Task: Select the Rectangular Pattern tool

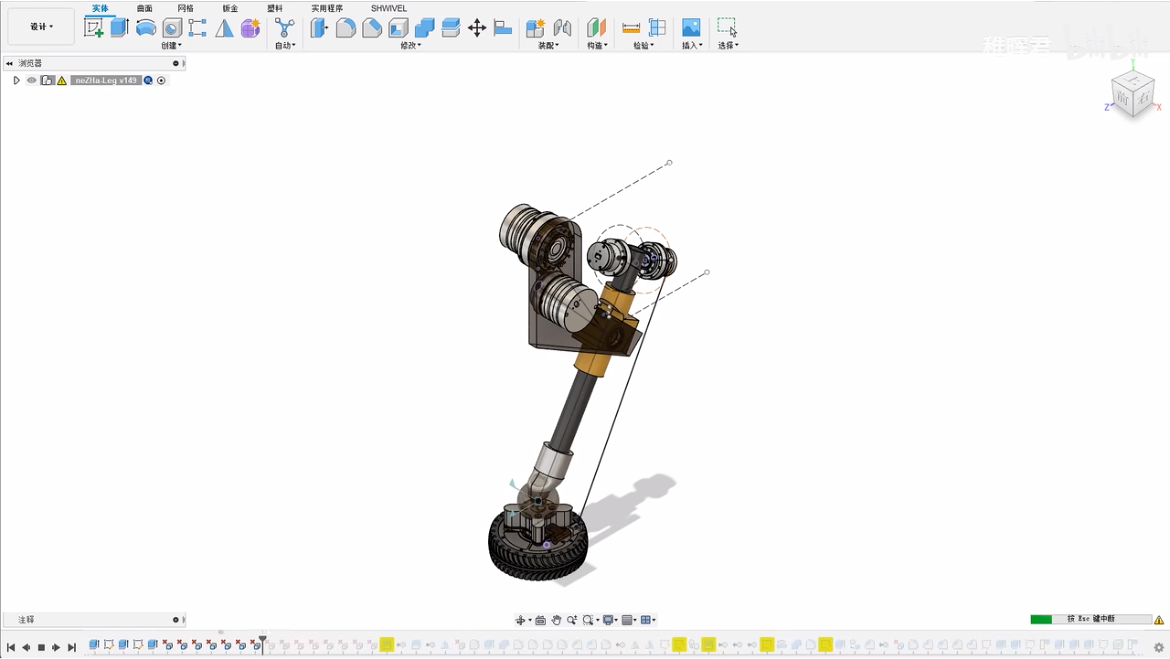Action: click(x=198, y=28)
